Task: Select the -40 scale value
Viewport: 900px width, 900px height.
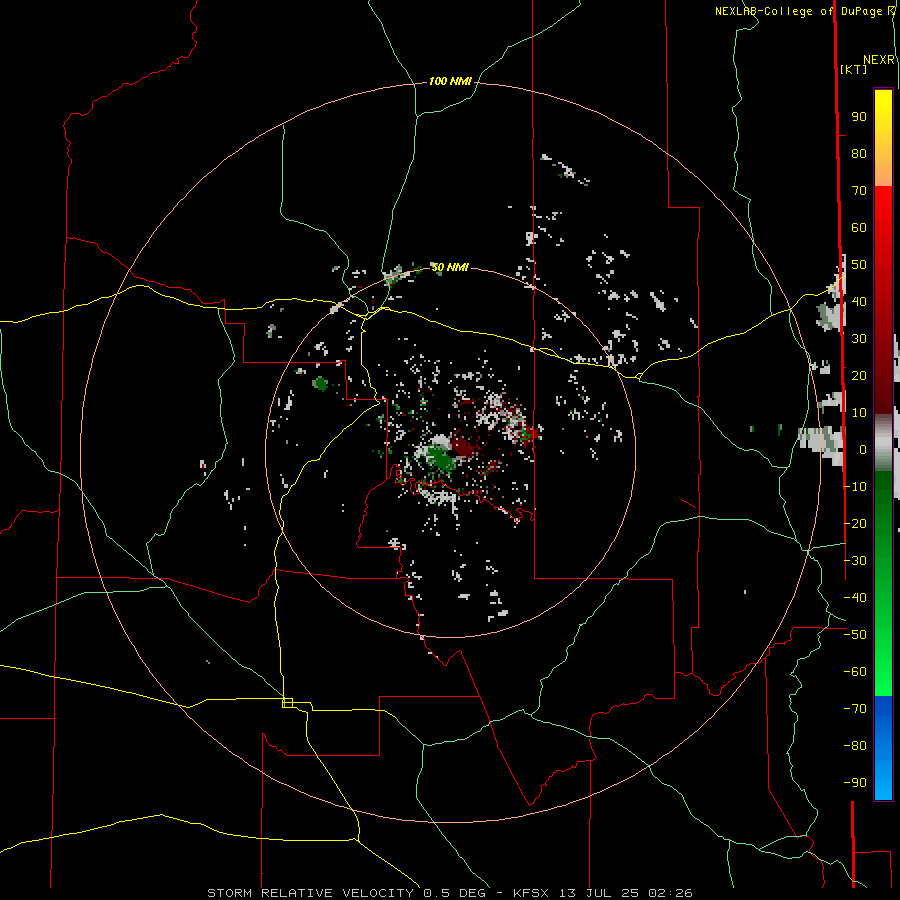Action: pyautogui.click(x=855, y=598)
